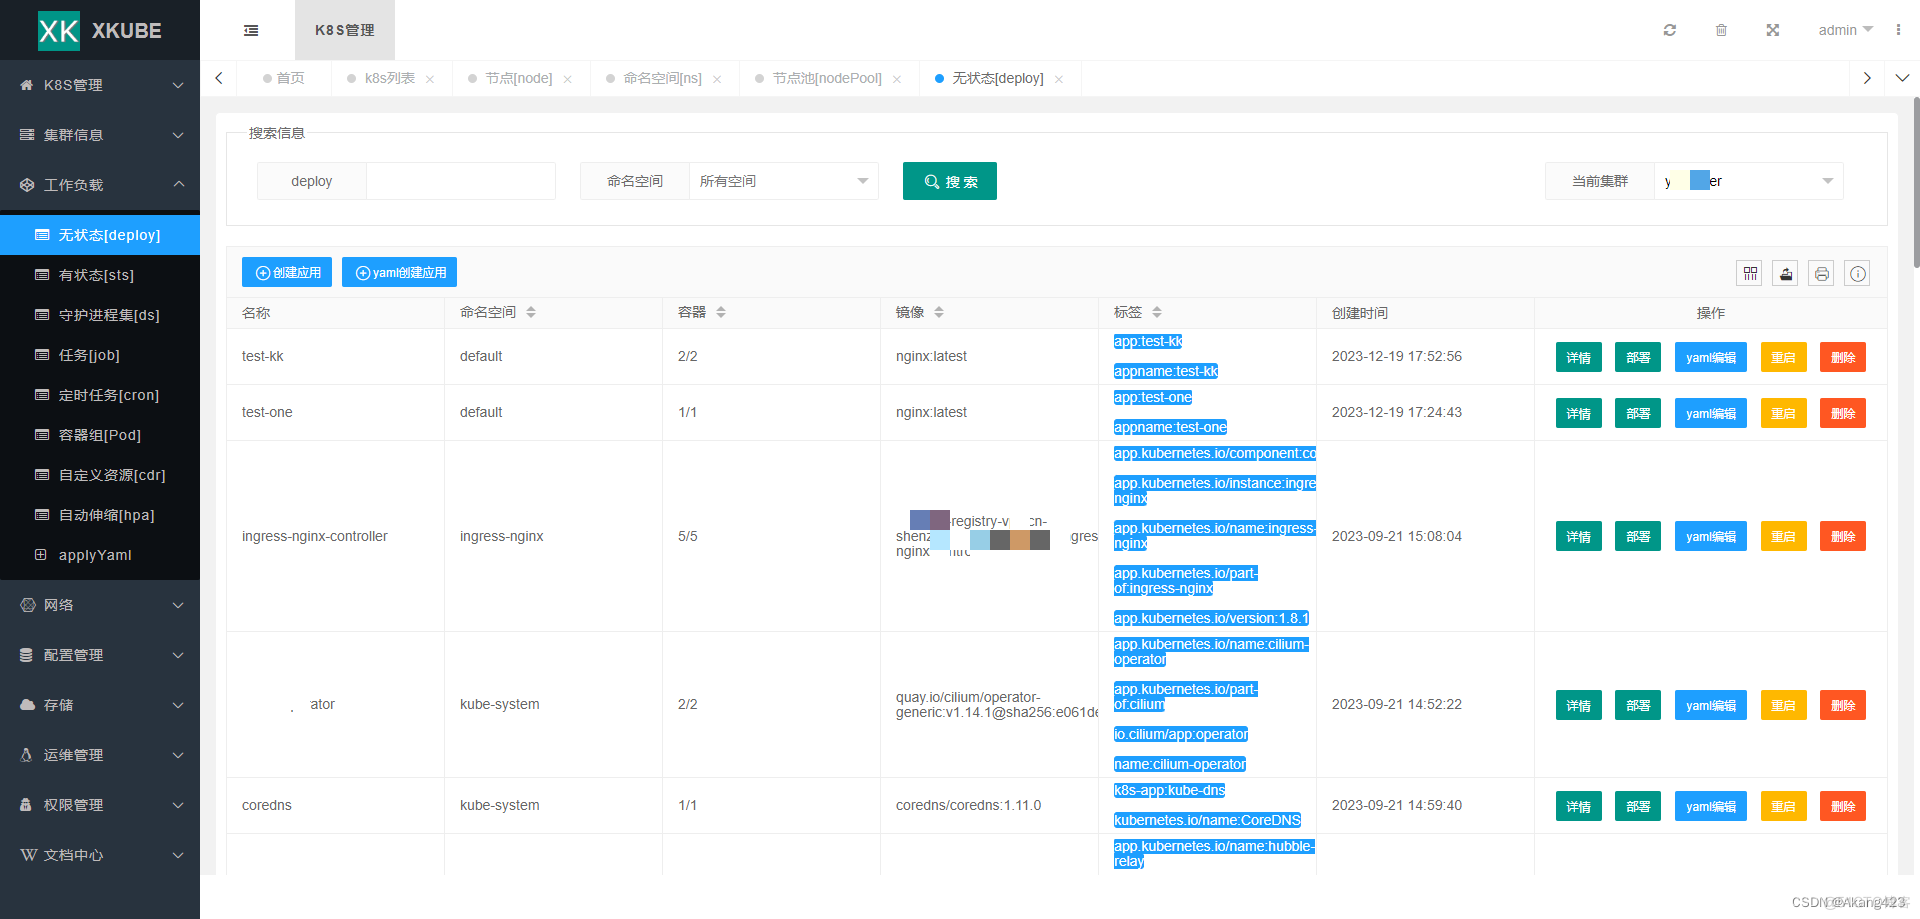Open the vertical dots more menu
This screenshot has height=919, width=1920.
[x=1898, y=30]
